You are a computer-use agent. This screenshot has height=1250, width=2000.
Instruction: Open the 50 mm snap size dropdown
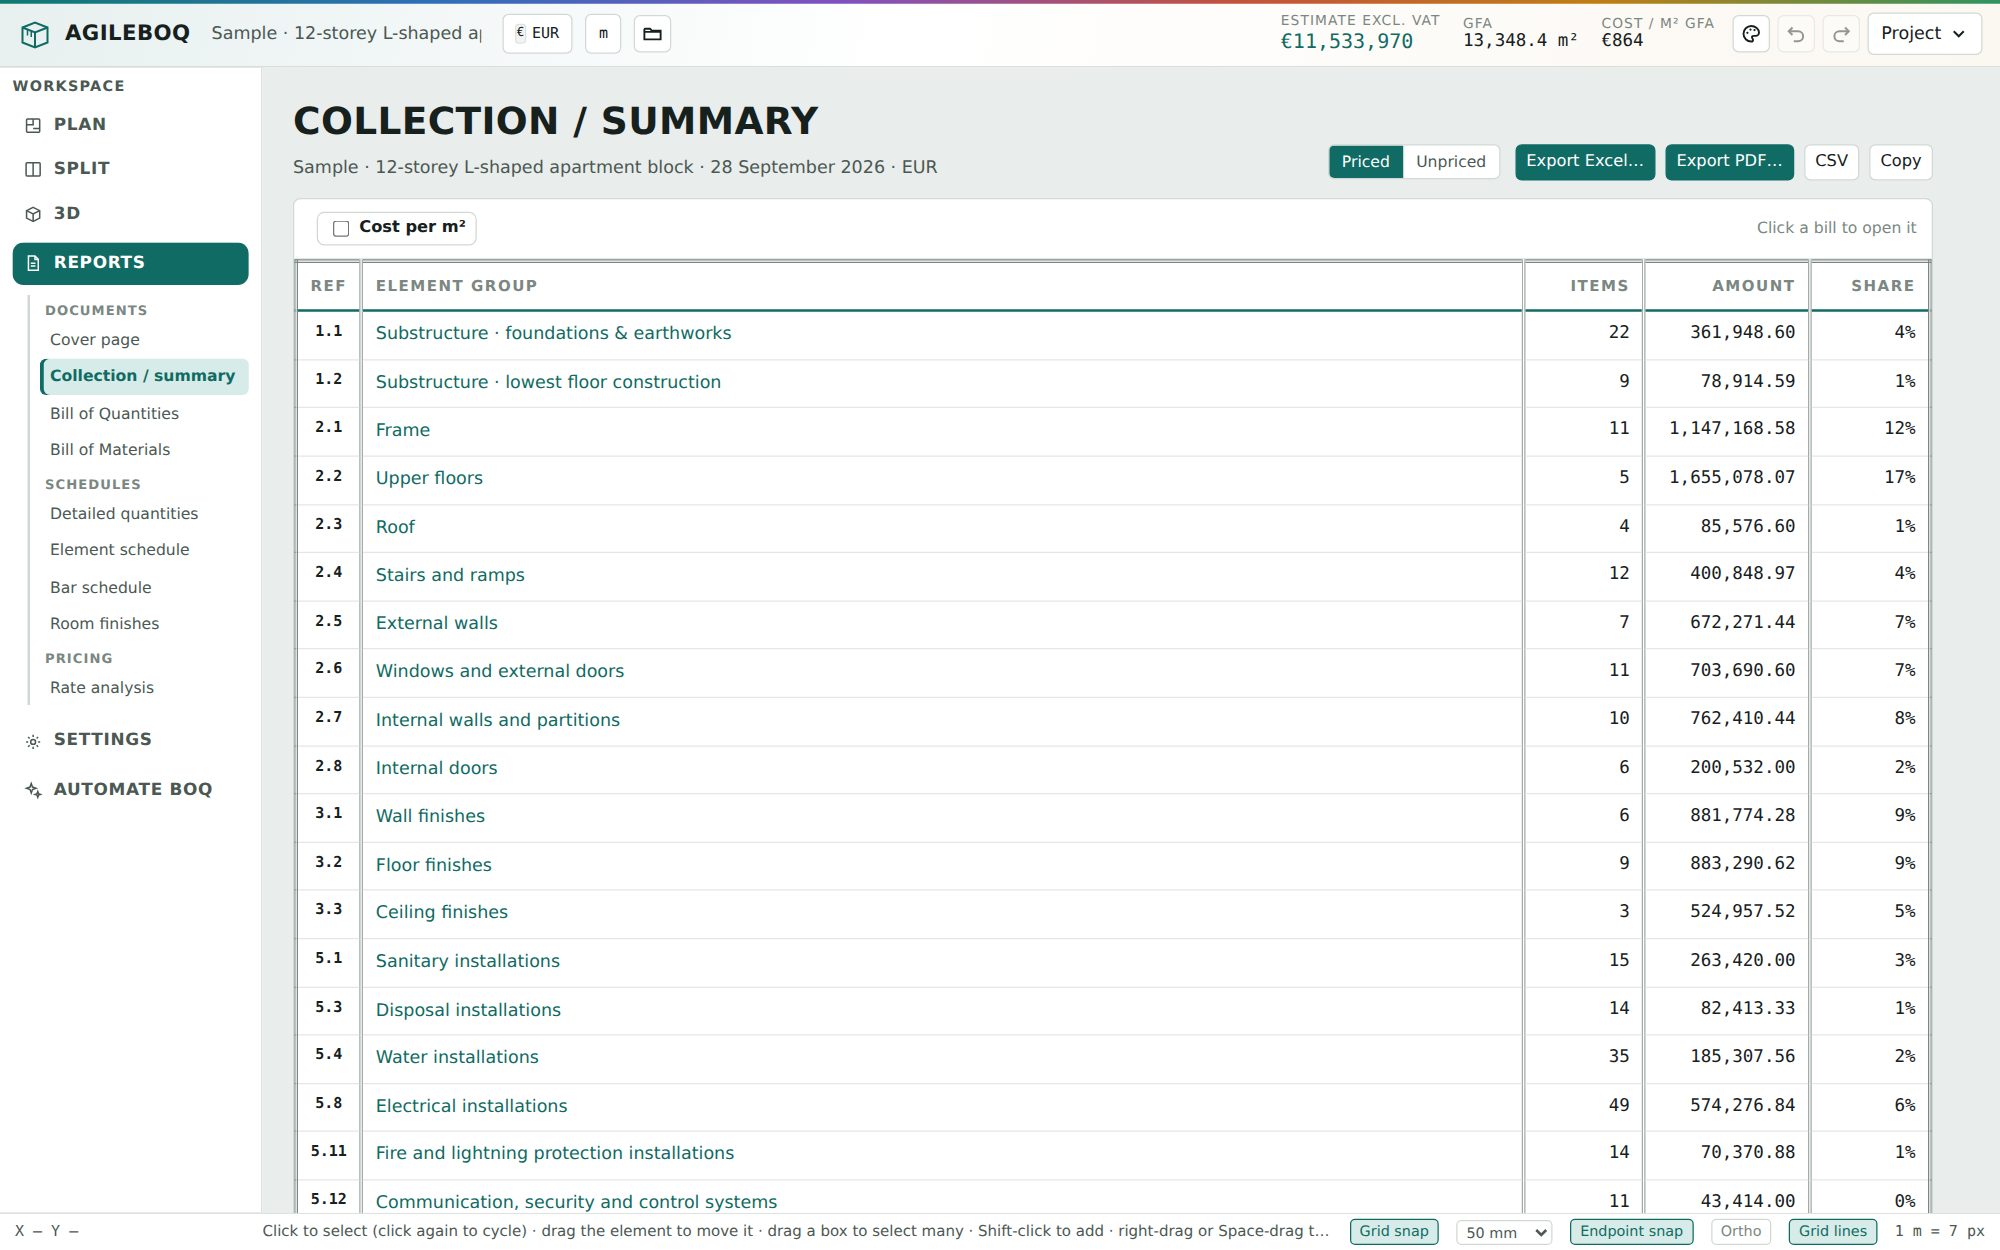click(x=1504, y=1232)
